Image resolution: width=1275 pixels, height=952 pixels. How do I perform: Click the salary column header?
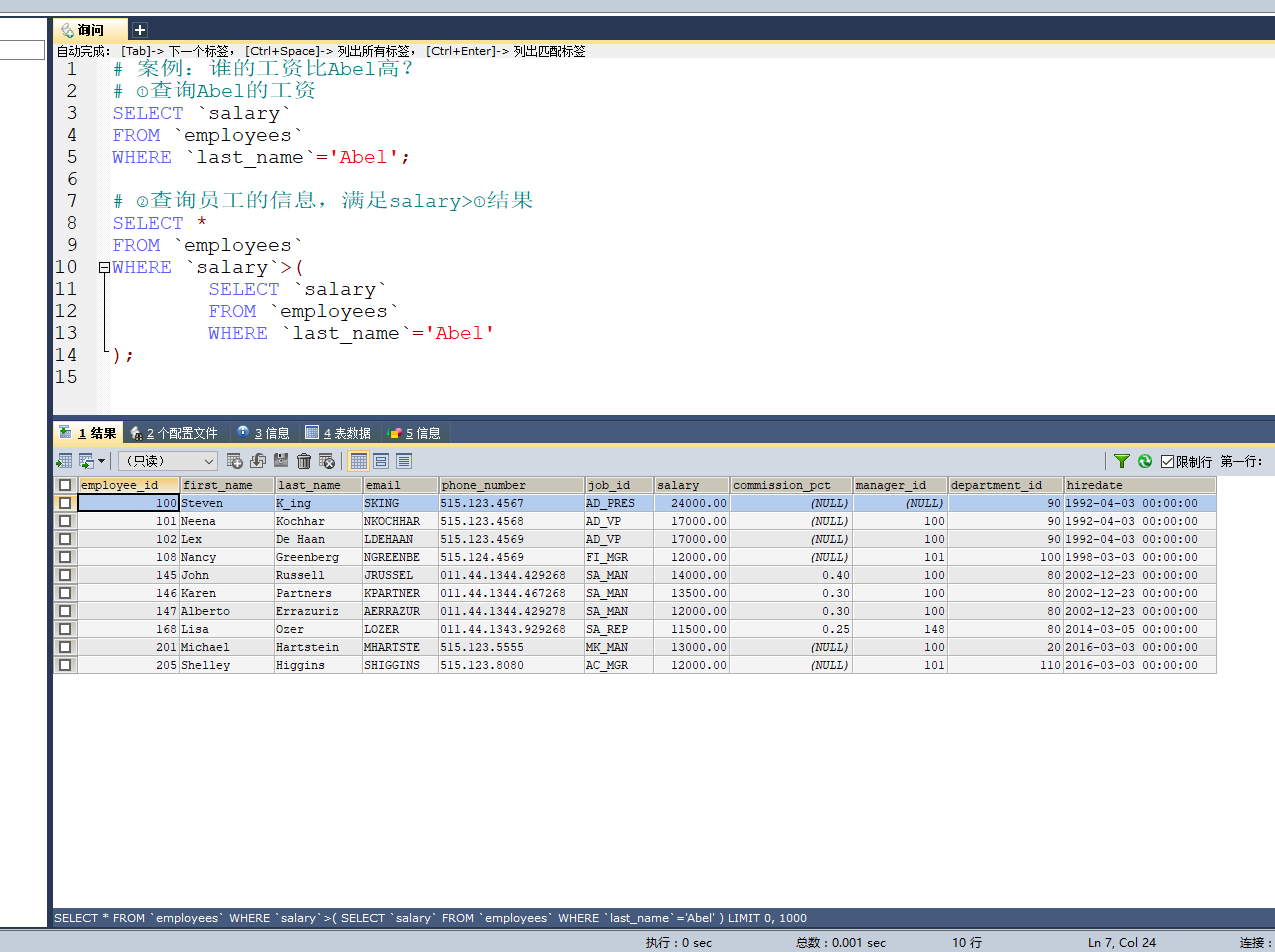click(691, 485)
